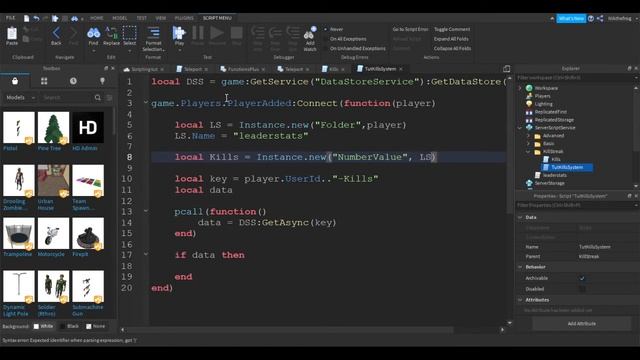
Task: Open the FILE menu
Action: [x=11, y=18]
